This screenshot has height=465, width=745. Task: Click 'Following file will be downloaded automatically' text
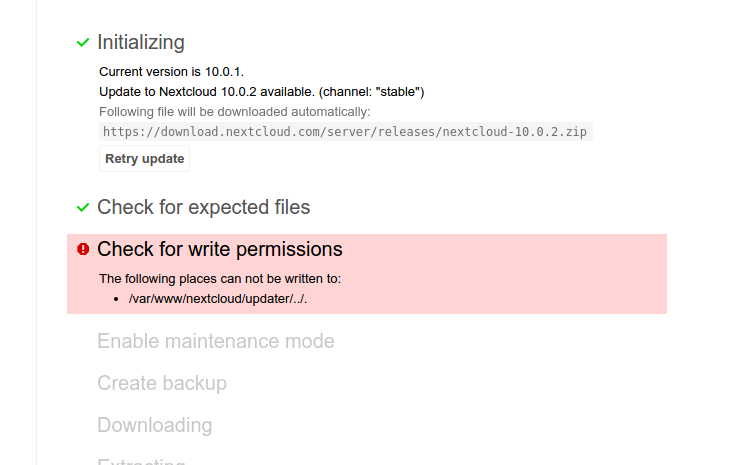[234, 111]
